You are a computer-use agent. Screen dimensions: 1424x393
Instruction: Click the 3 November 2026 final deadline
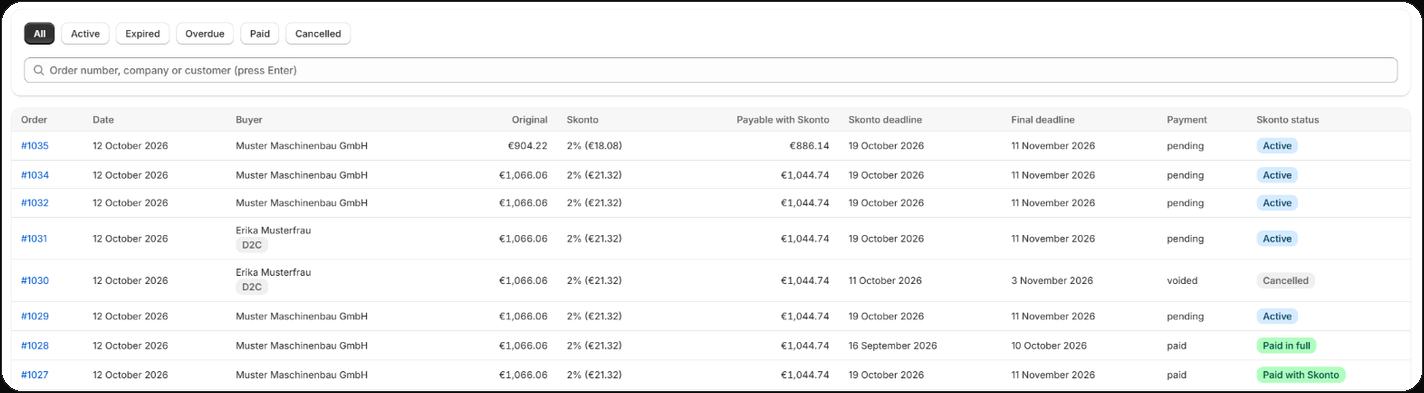pos(1052,281)
